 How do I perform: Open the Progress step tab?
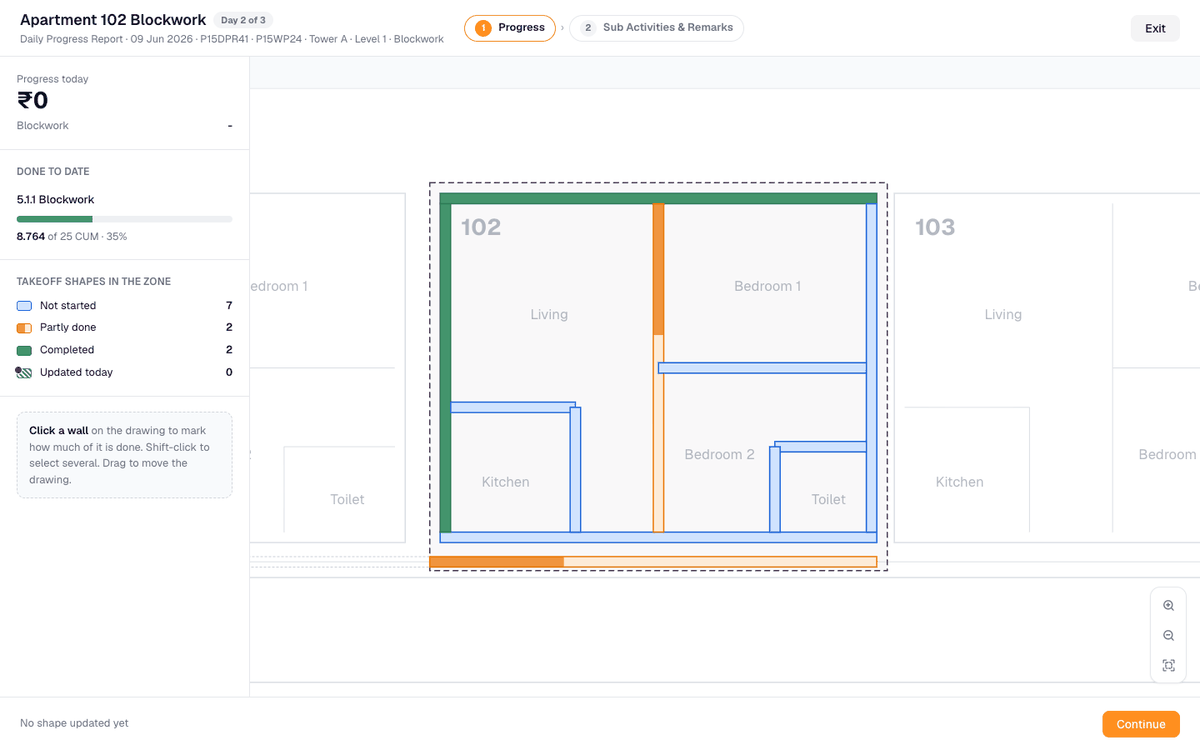(510, 28)
